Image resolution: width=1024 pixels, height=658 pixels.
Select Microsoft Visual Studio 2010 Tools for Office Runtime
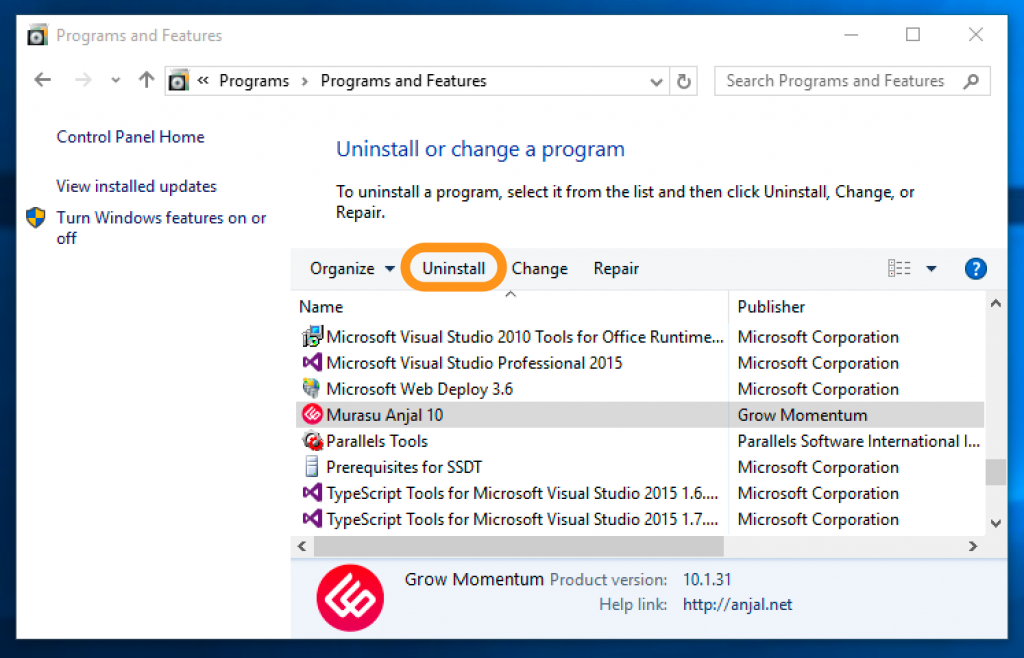click(x=640, y=337)
